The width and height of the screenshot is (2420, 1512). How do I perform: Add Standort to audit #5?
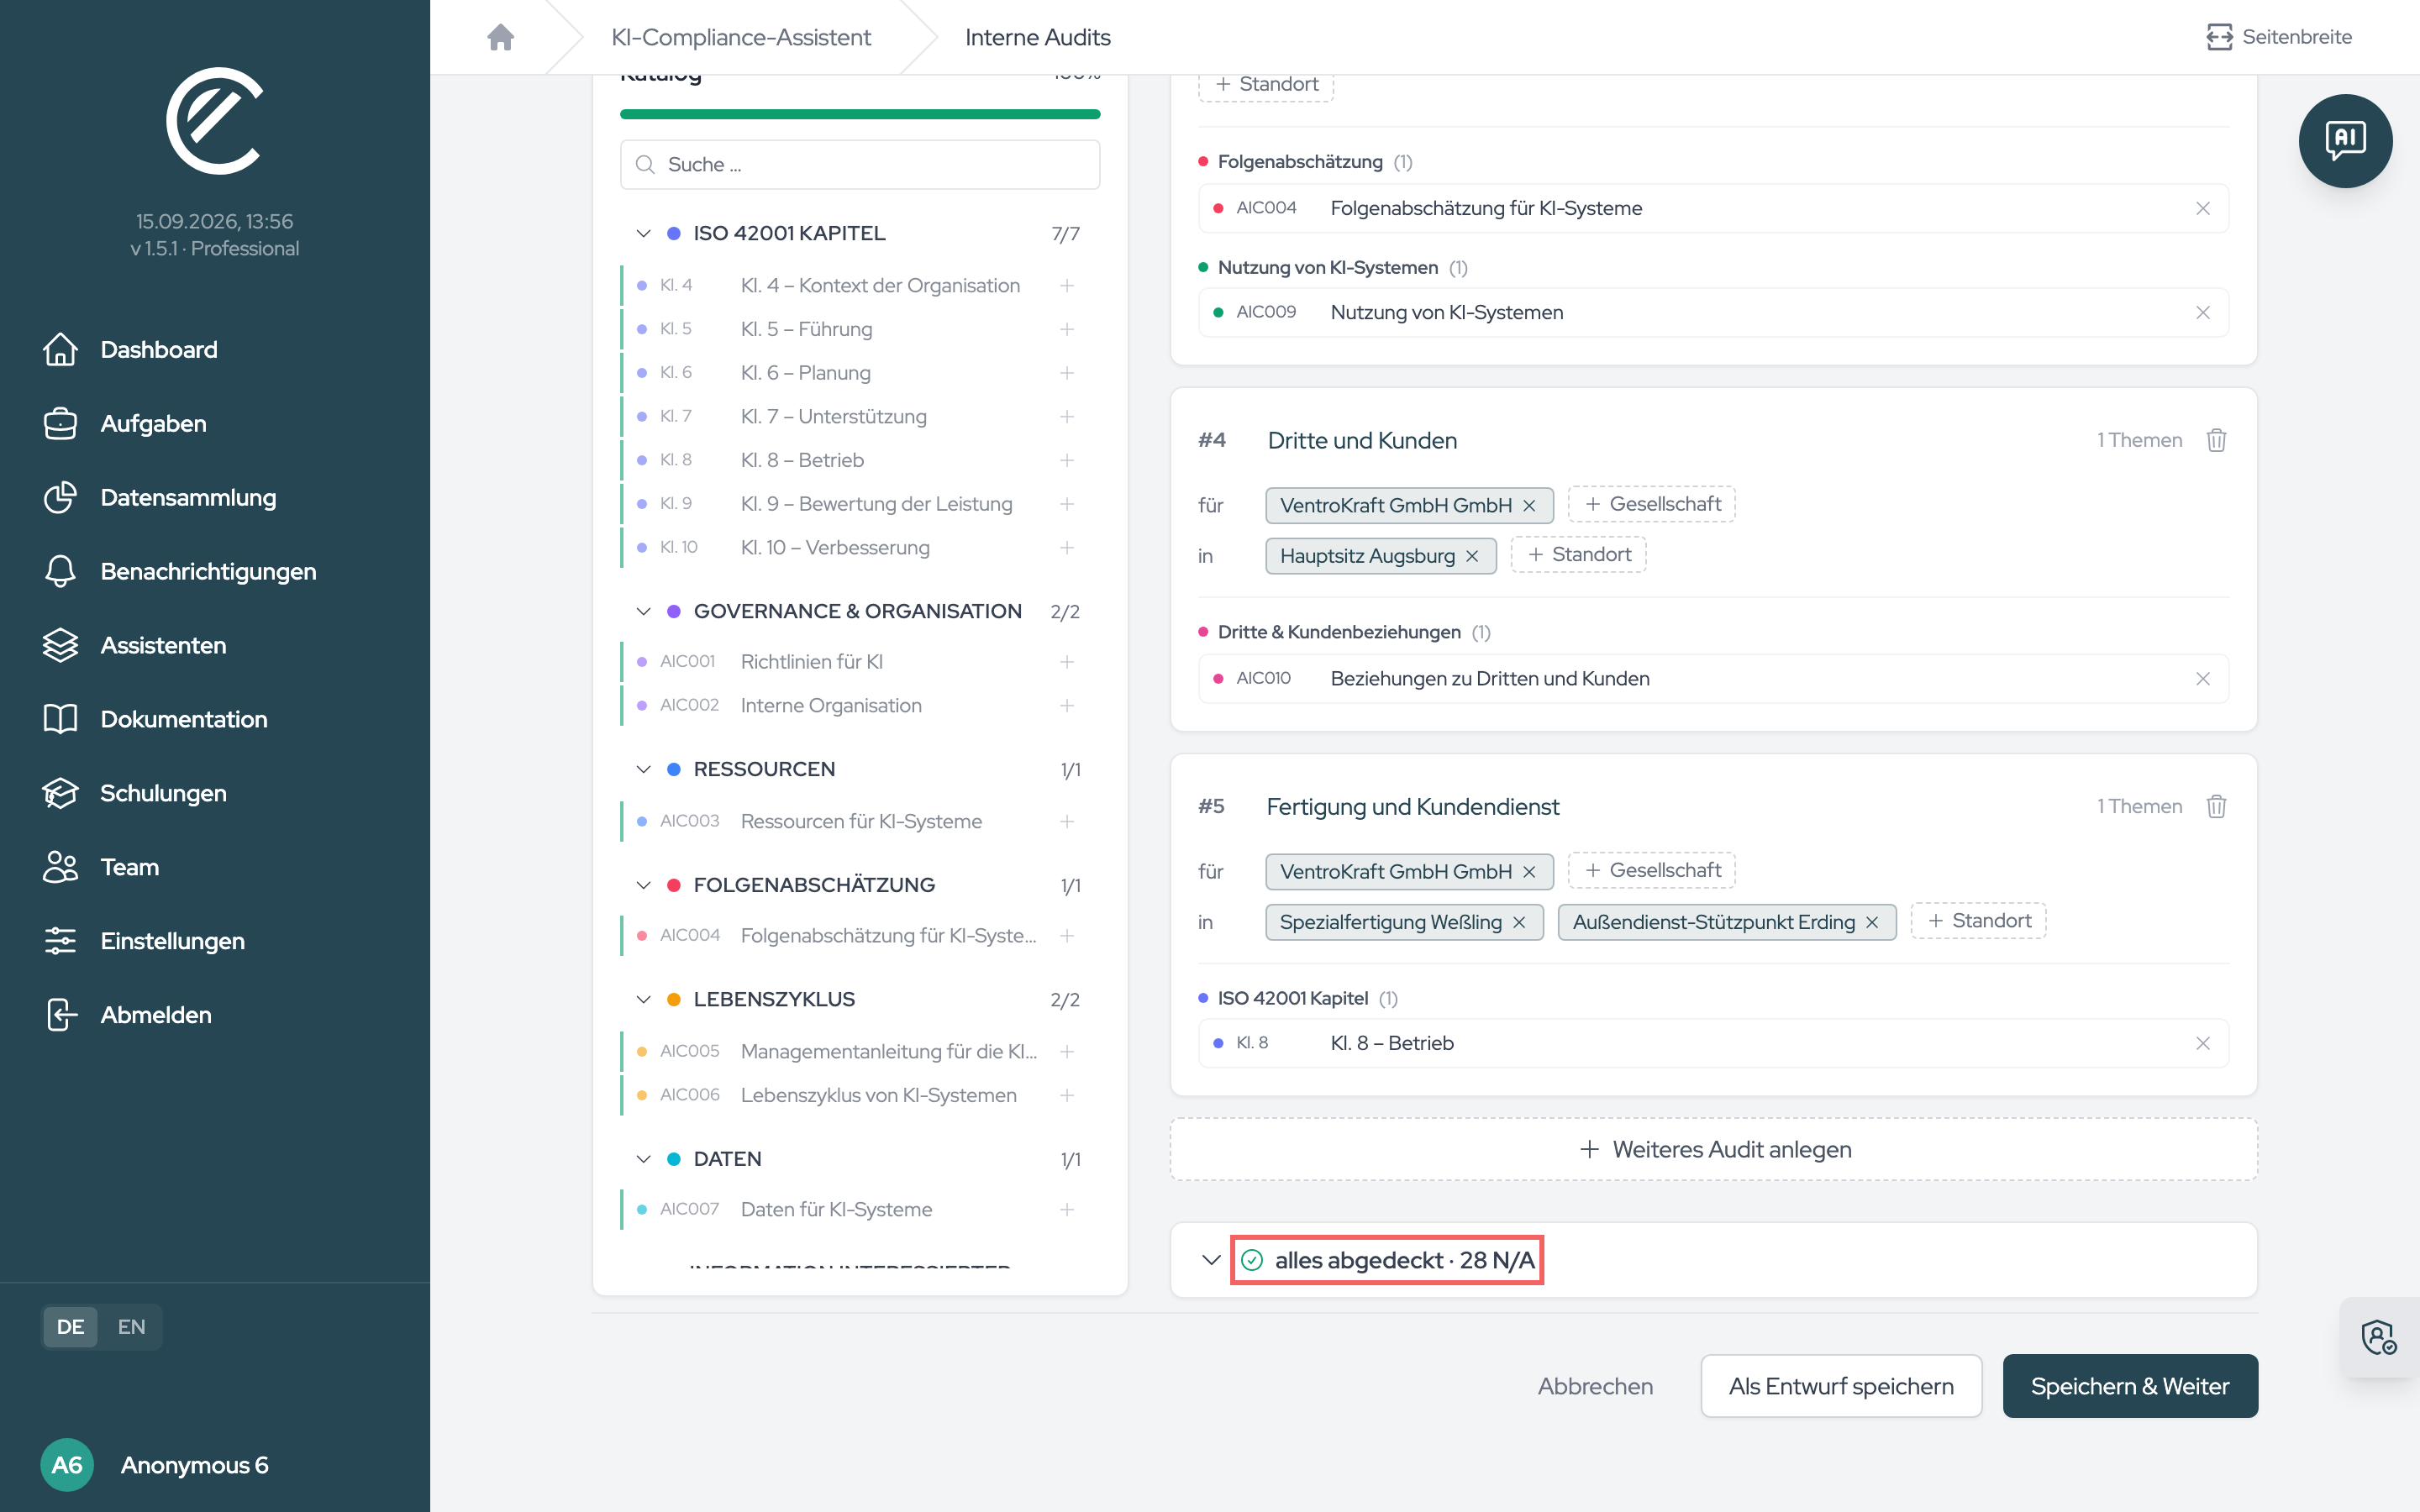coord(1978,921)
